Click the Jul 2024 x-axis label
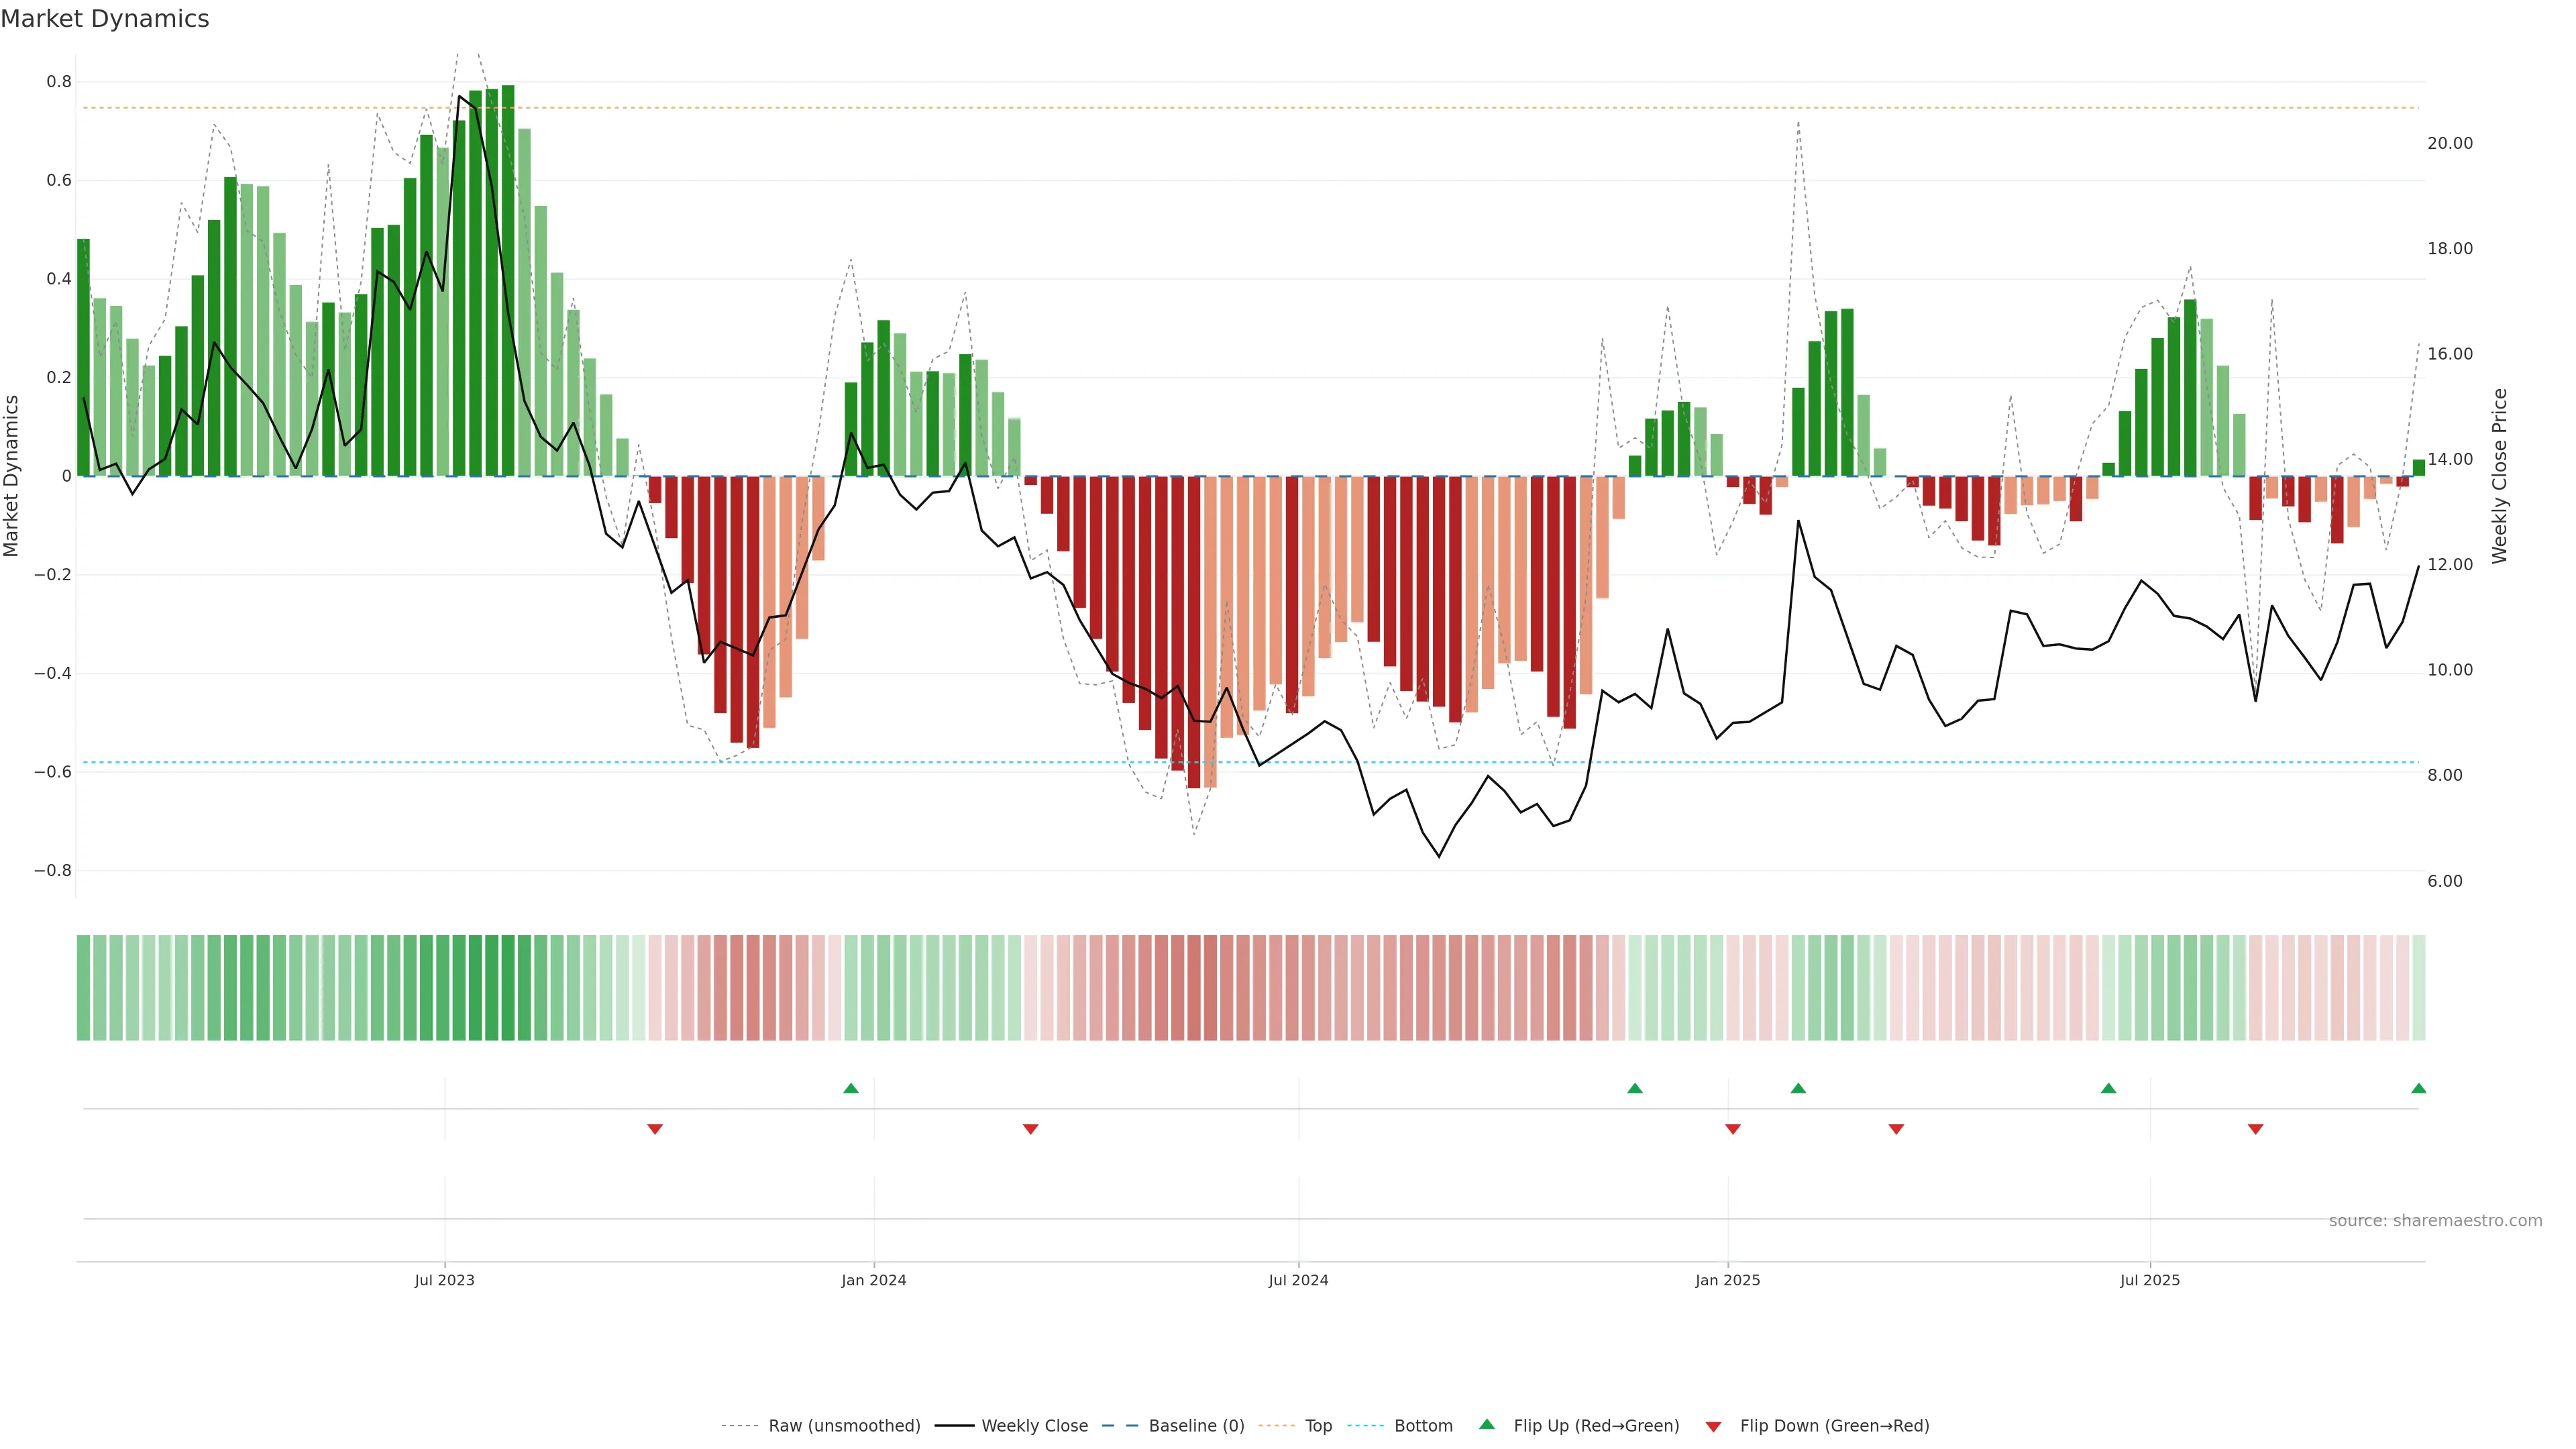The height and width of the screenshot is (1449, 2576). click(1298, 1280)
